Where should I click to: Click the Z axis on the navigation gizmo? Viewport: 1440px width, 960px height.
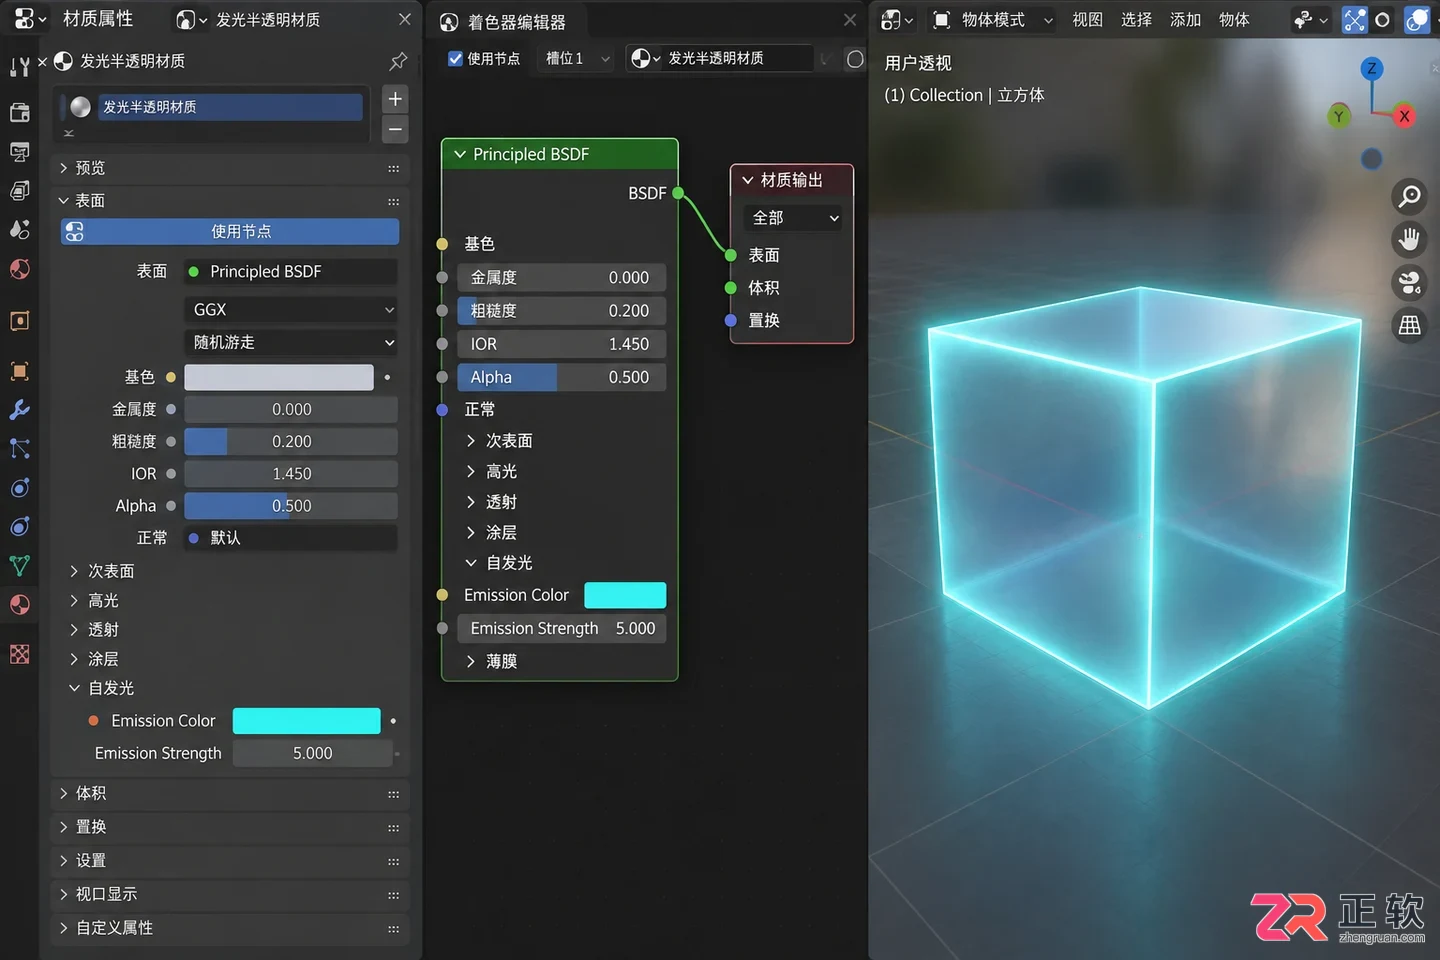1371,68
